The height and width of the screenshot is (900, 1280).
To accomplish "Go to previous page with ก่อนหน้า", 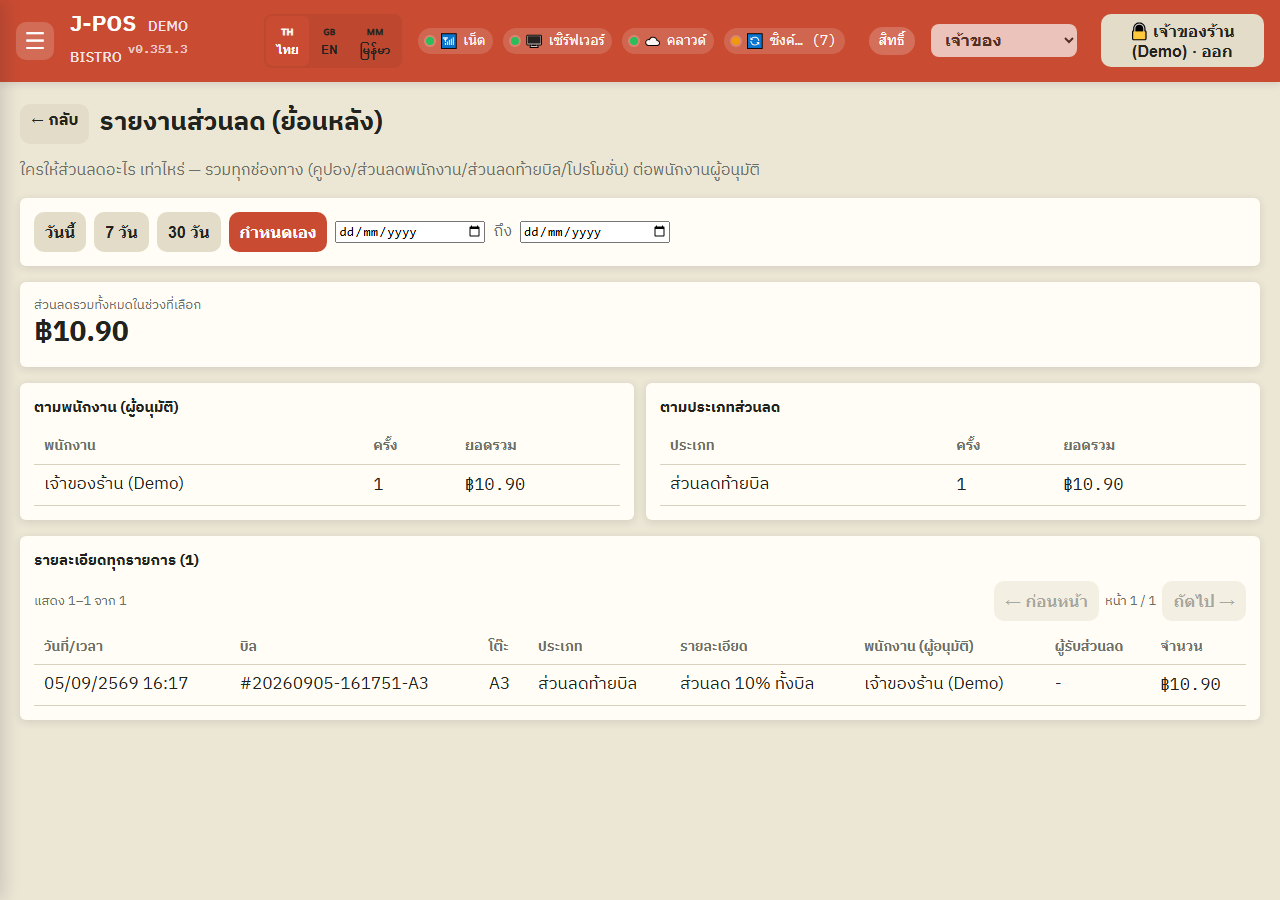I will (x=1046, y=601).
